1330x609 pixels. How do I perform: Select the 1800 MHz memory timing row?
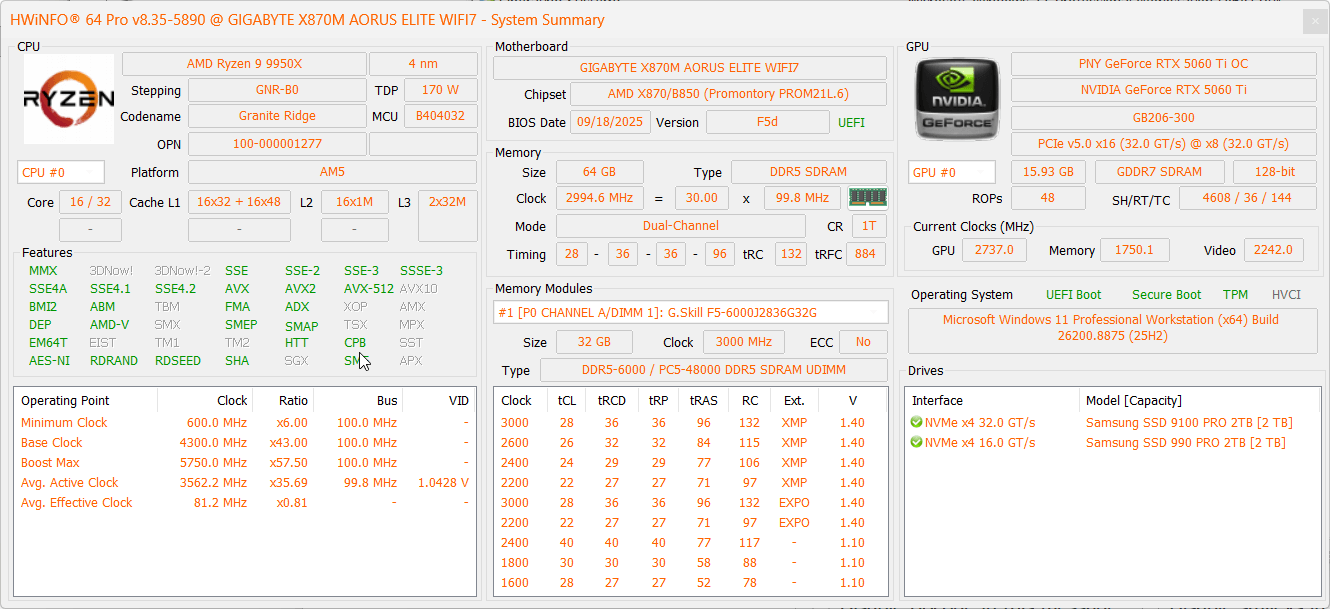click(691, 562)
